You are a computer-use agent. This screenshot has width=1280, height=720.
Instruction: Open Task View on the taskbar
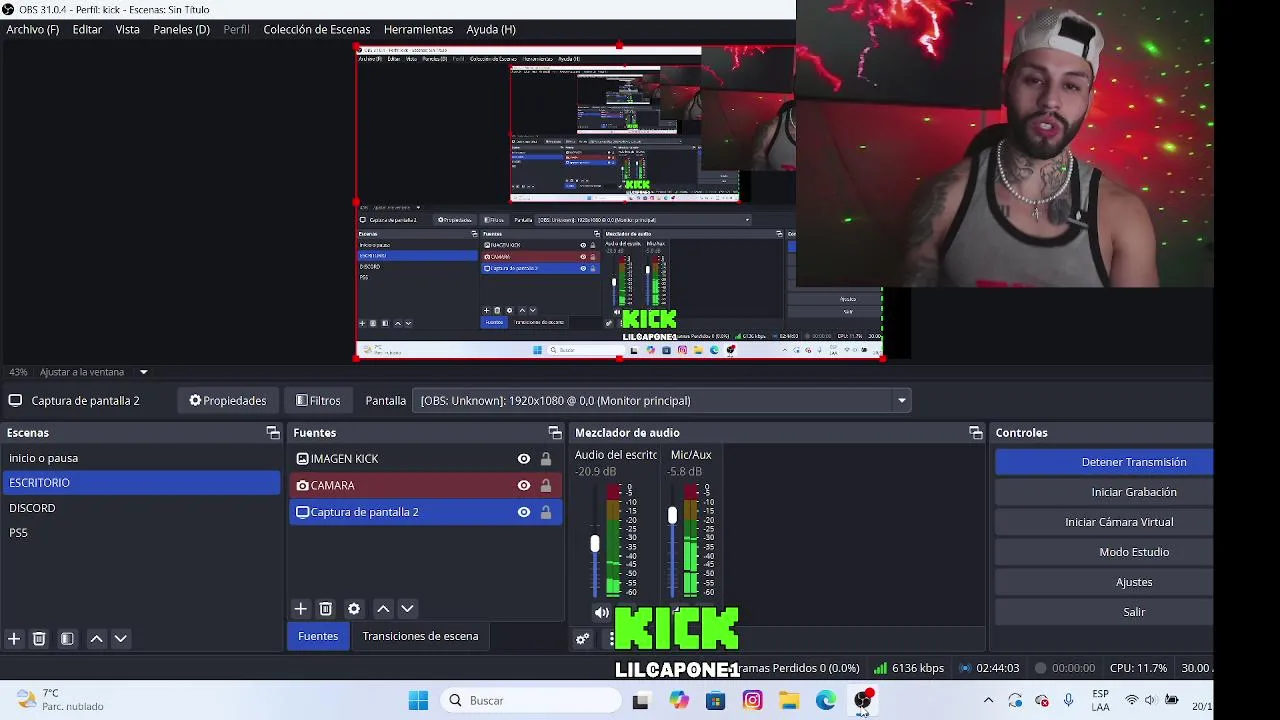pyautogui.click(x=640, y=701)
